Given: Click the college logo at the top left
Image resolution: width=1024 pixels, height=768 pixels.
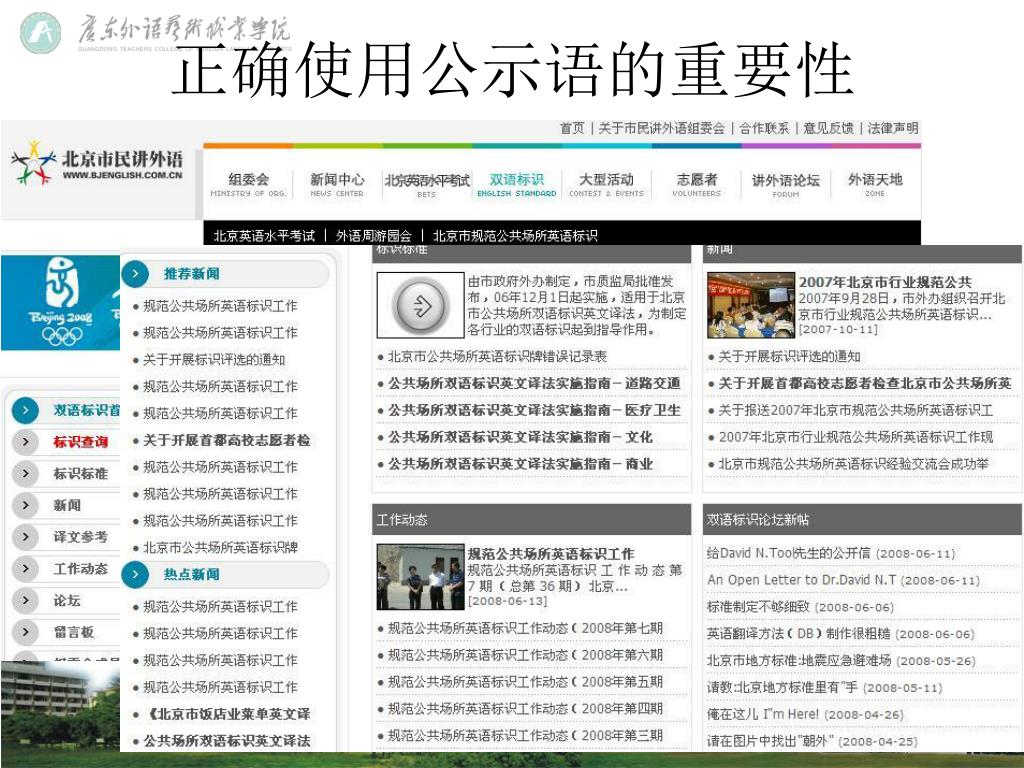Looking at the screenshot, I should pyautogui.click(x=40, y=33).
